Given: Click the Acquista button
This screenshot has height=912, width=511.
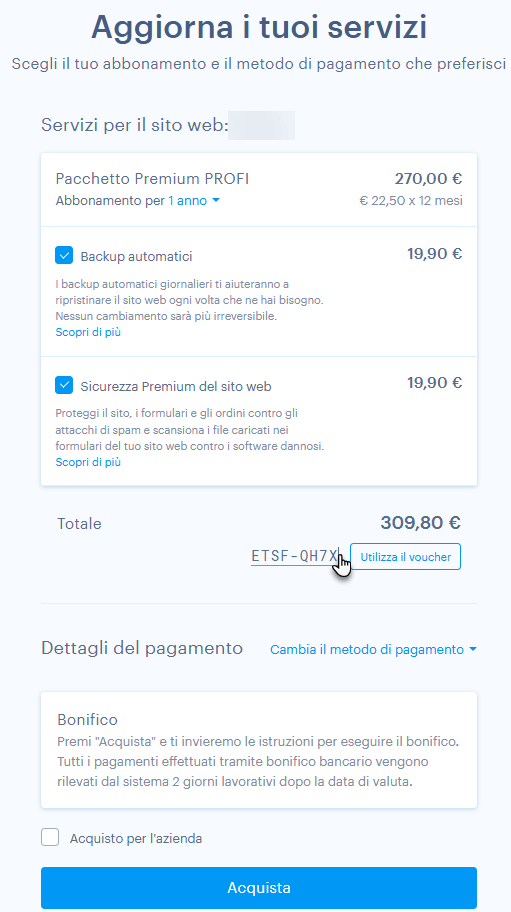Looking at the screenshot, I should [259, 888].
